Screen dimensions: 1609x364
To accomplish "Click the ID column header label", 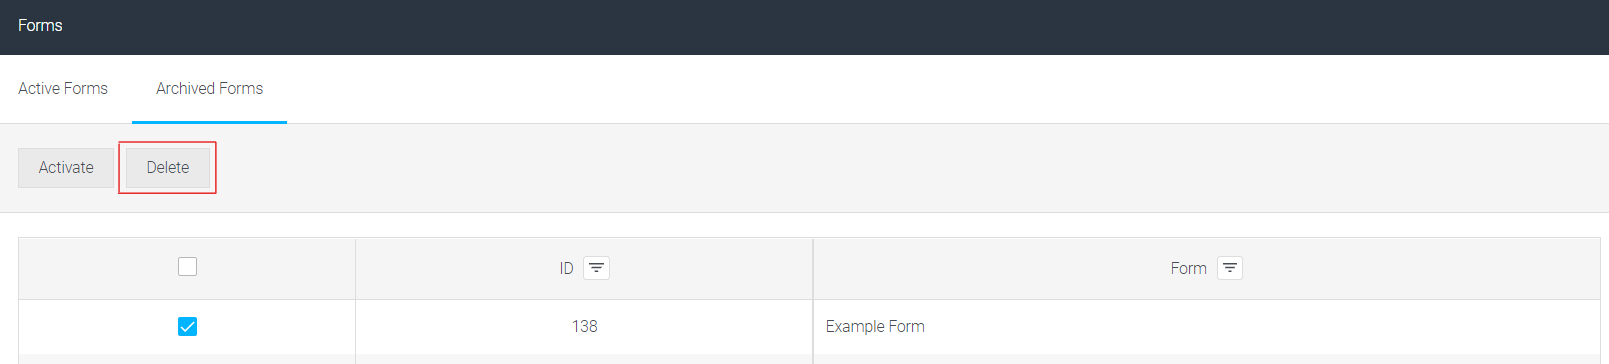I will pyautogui.click(x=566, y=268).
